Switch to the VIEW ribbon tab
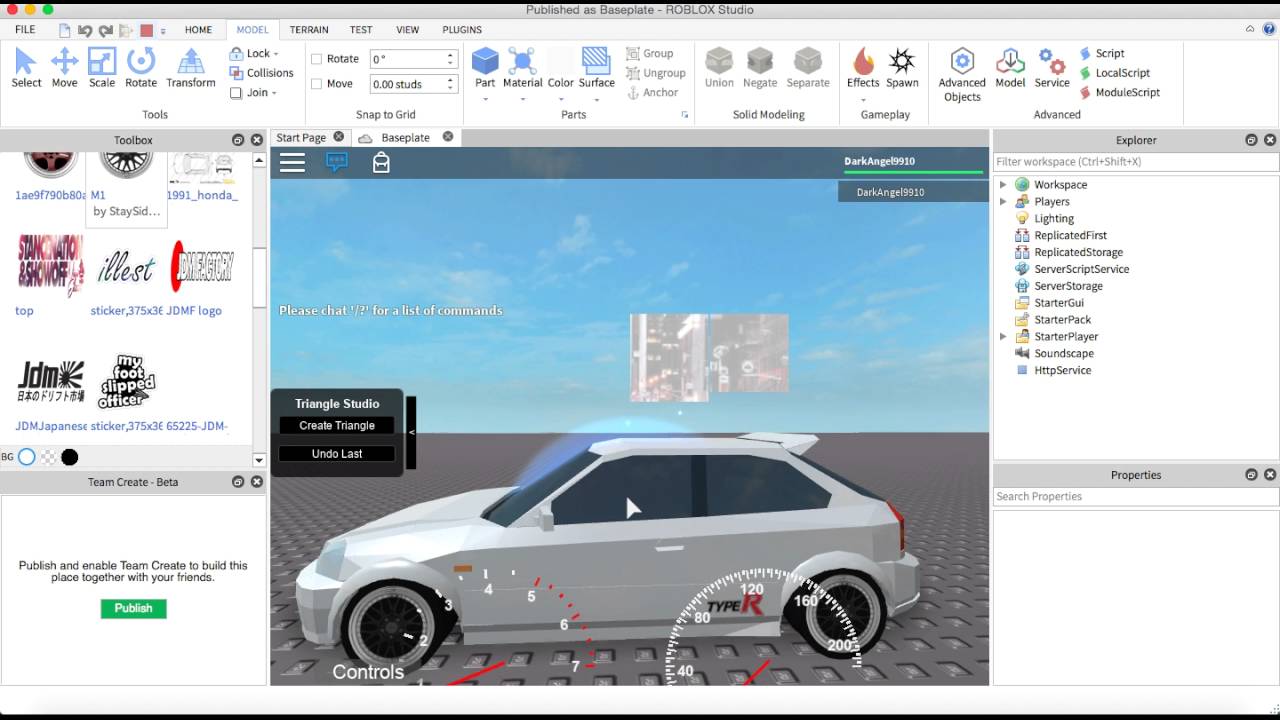Image resolution: width=1280 pixels, height=720 pixels. click(407, 30)
